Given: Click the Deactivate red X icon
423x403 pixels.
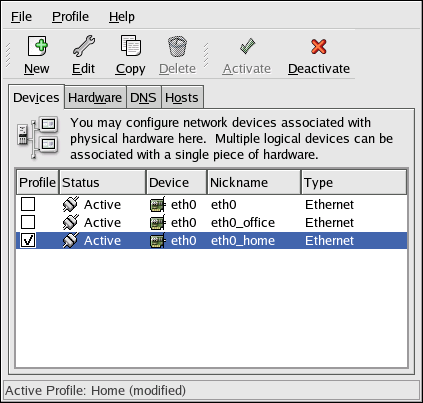Looking at the screenshot, I should [x=319, y=46].
